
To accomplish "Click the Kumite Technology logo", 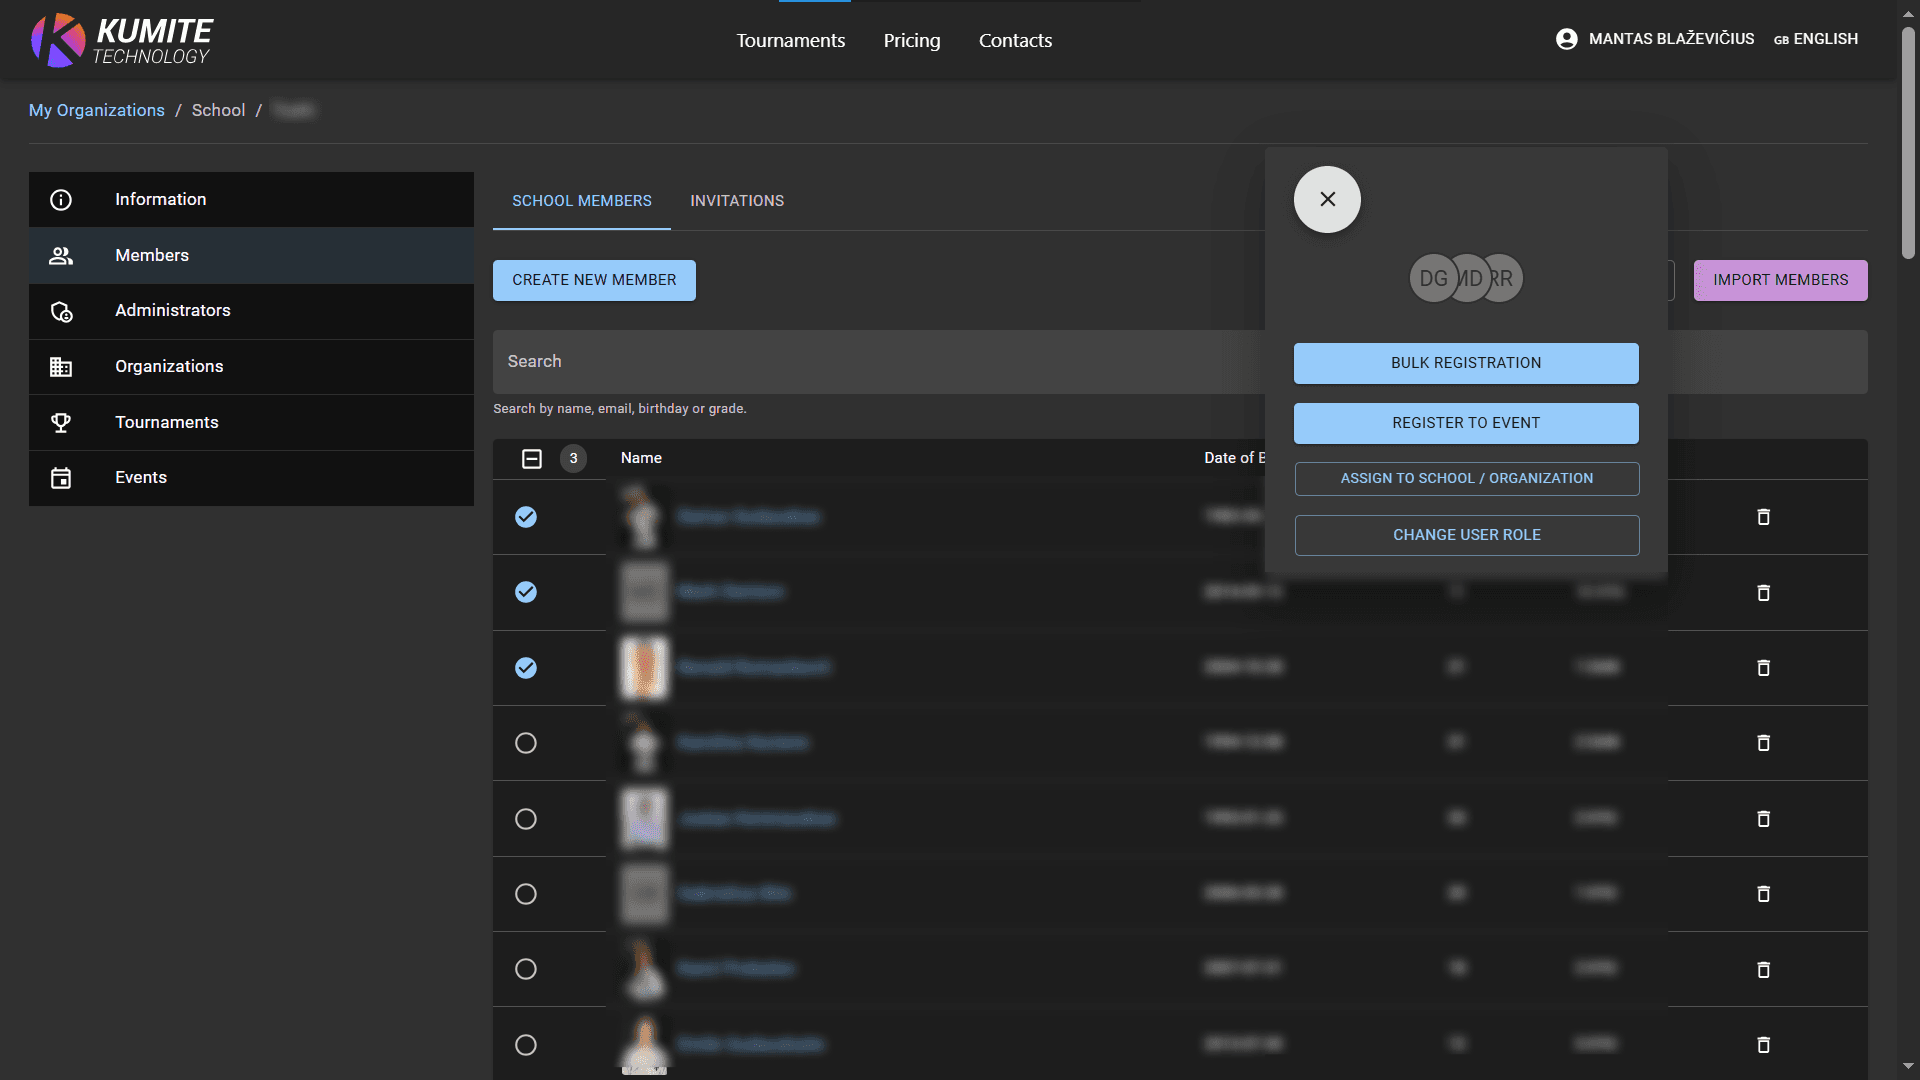I will 121,40.
